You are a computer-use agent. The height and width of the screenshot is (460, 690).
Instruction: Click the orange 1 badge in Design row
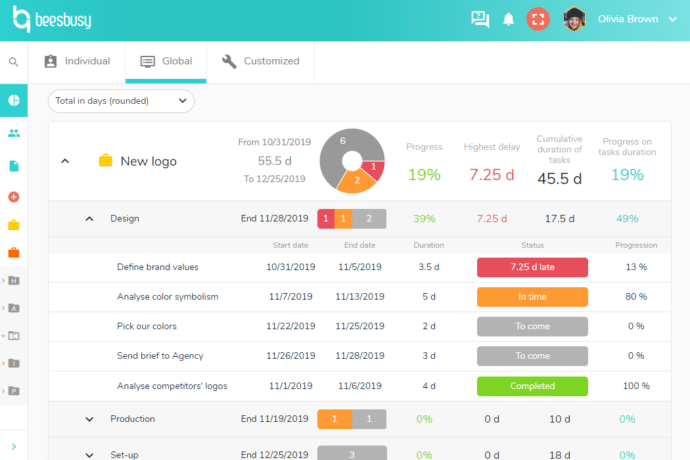point(343,219)
